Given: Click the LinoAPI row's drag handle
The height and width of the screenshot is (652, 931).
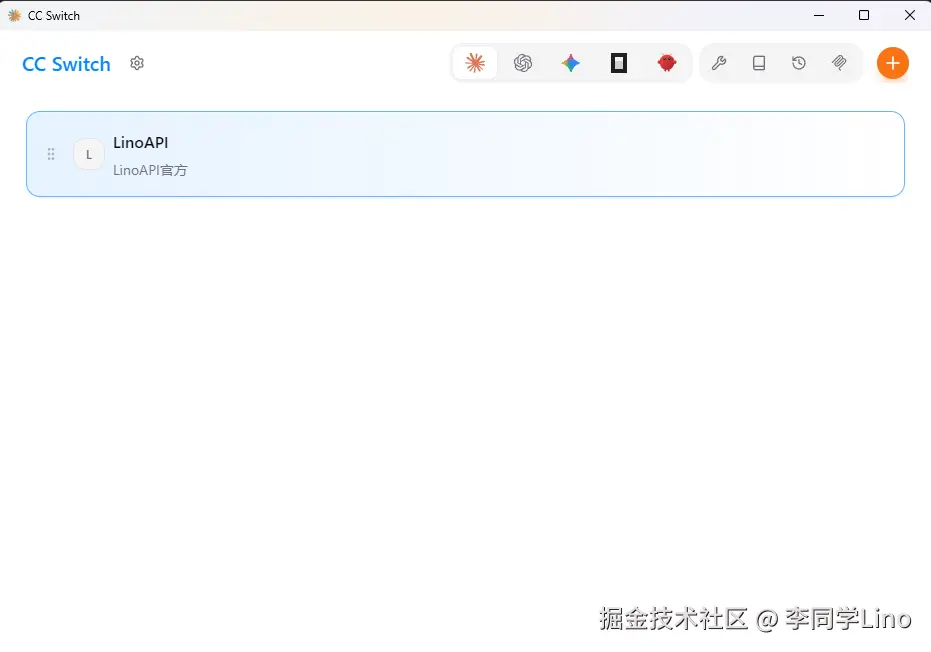Looking at the screenshot, I should pyautogui.click(x=51, y=154).
